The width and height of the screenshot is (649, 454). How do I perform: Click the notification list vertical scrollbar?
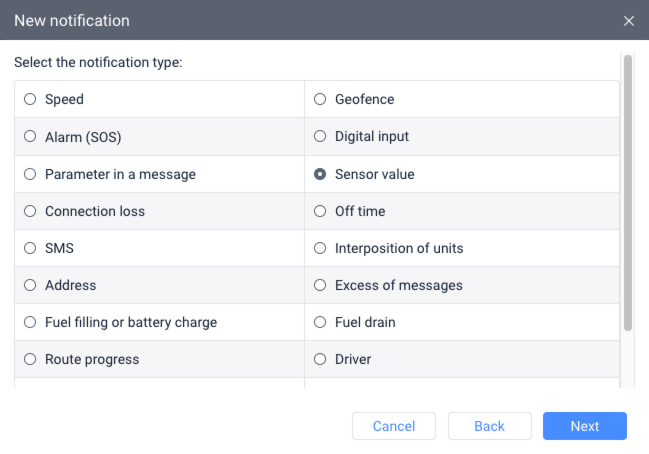coord(628,192)
